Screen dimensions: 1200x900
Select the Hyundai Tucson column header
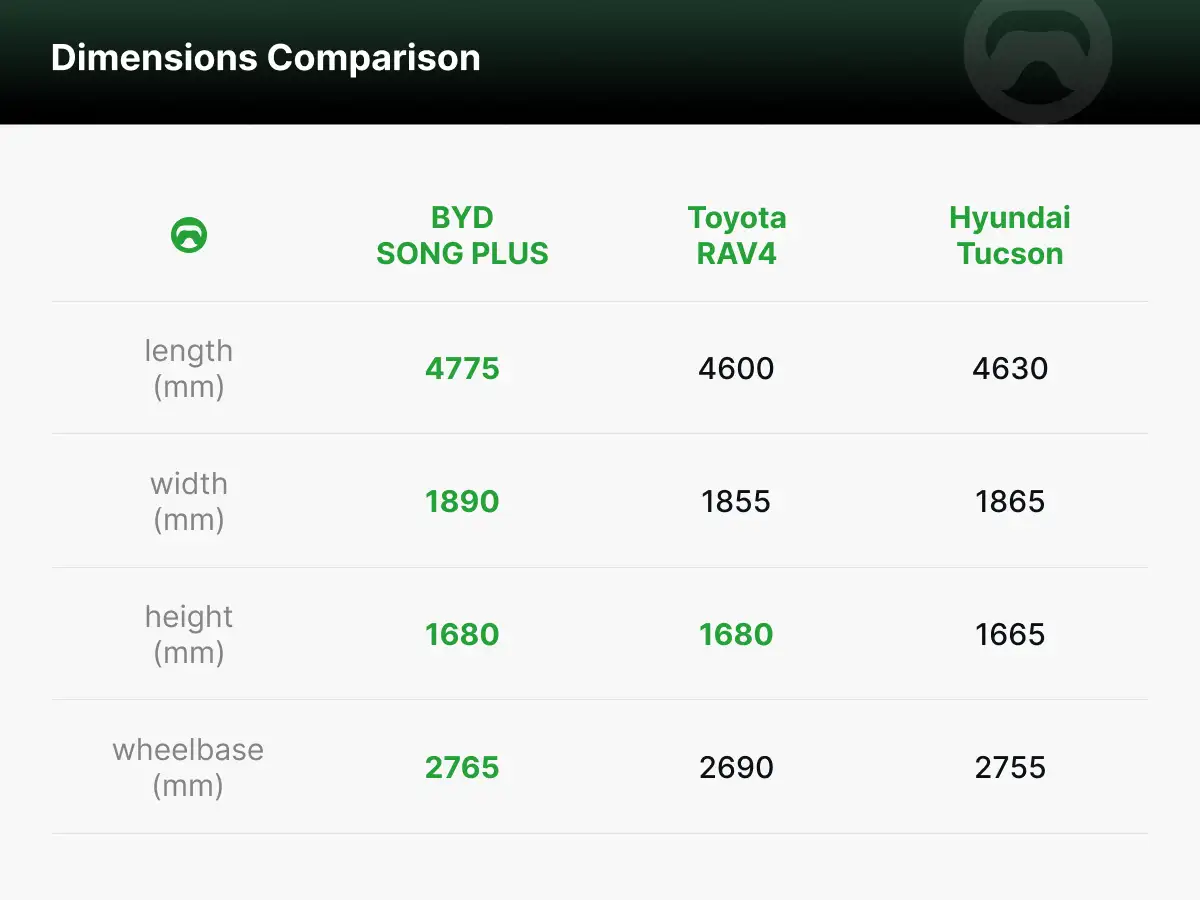pos(1010,236)
